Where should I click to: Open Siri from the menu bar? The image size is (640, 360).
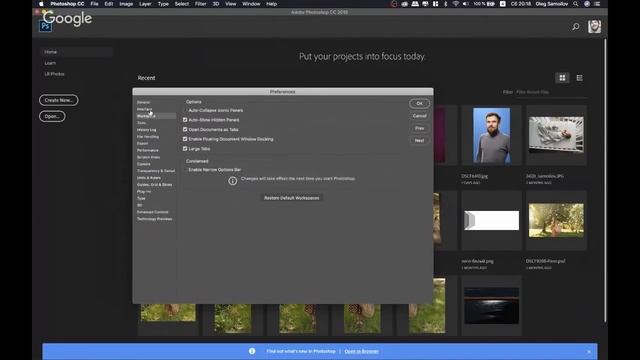pyautogui.click(x=587, y=4)
